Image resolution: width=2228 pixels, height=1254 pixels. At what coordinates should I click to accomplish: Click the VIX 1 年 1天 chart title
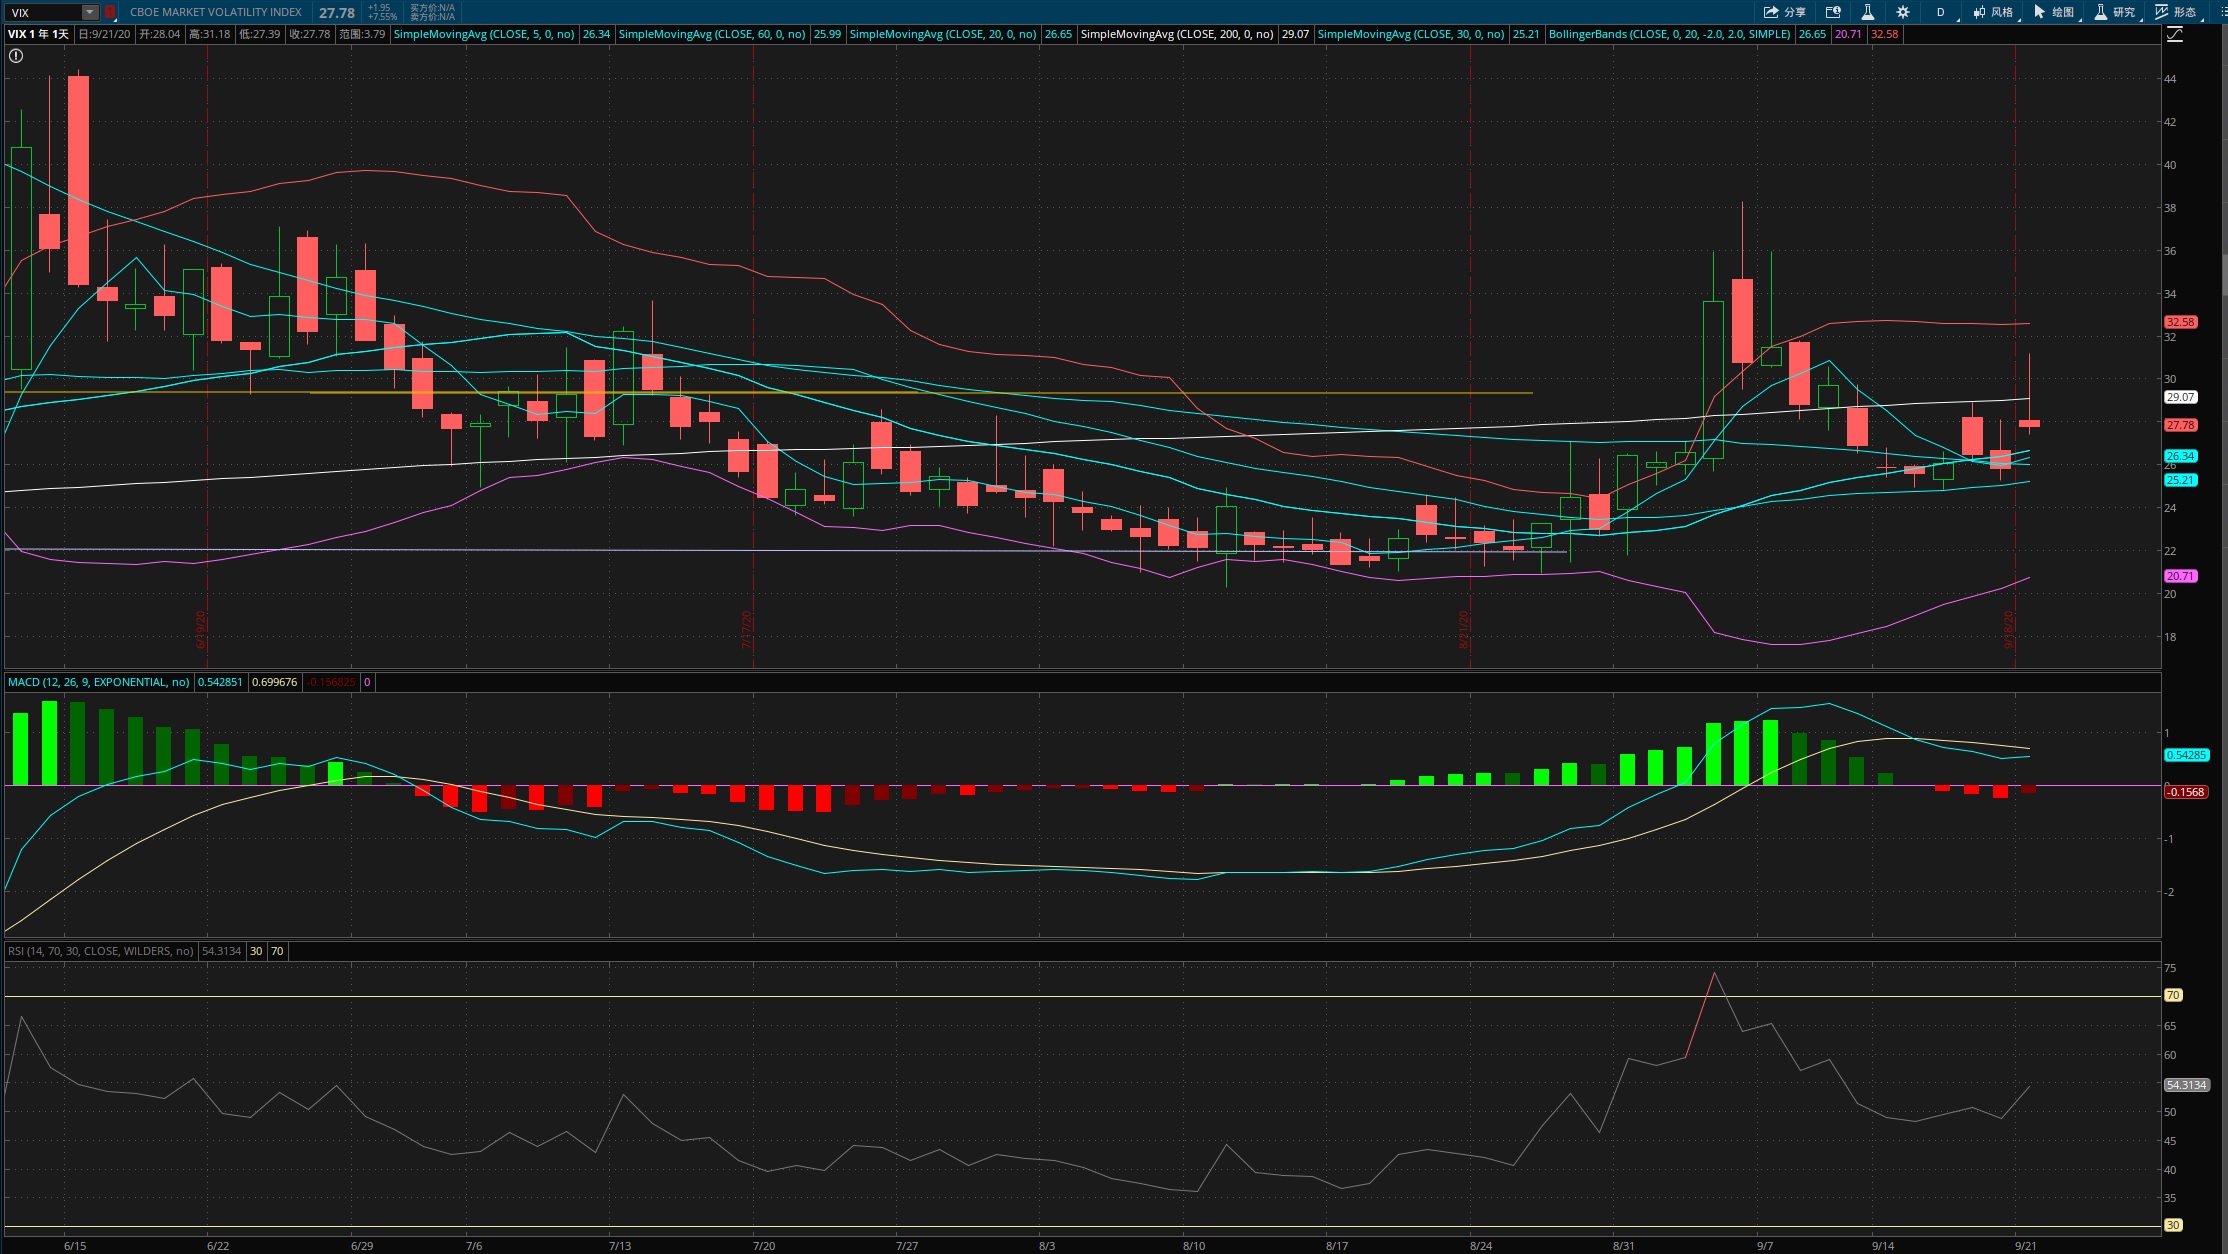[39, 34]
